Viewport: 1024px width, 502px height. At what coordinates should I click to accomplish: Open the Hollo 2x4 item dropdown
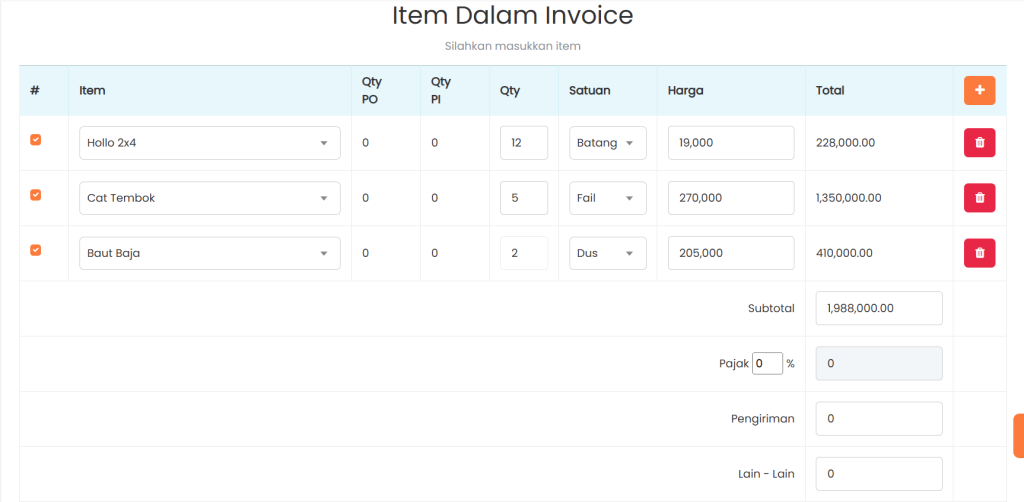[209, 143]
